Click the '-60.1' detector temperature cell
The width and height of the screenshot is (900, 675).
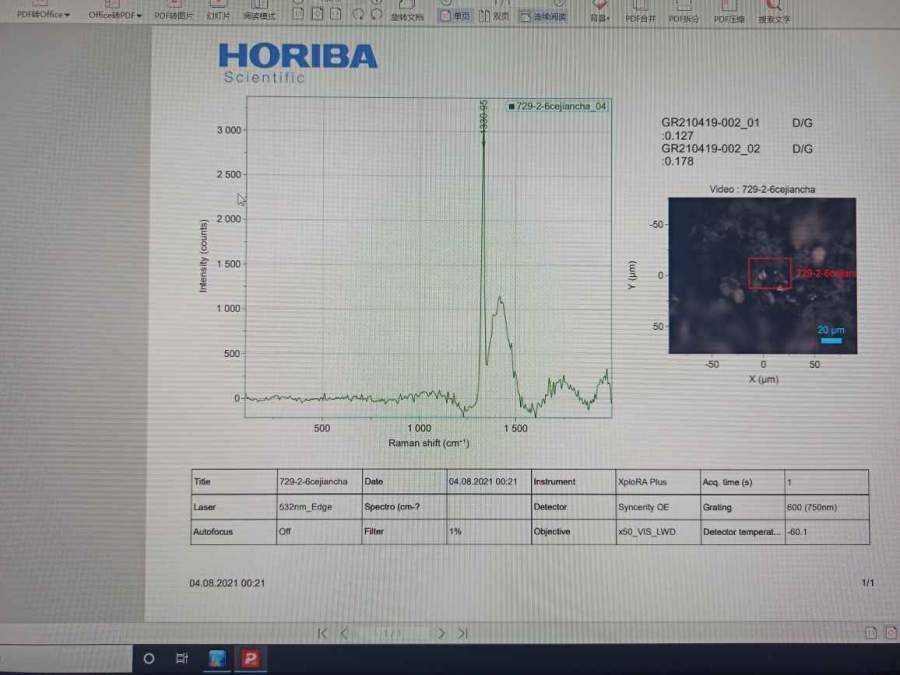tap(827, 532)
